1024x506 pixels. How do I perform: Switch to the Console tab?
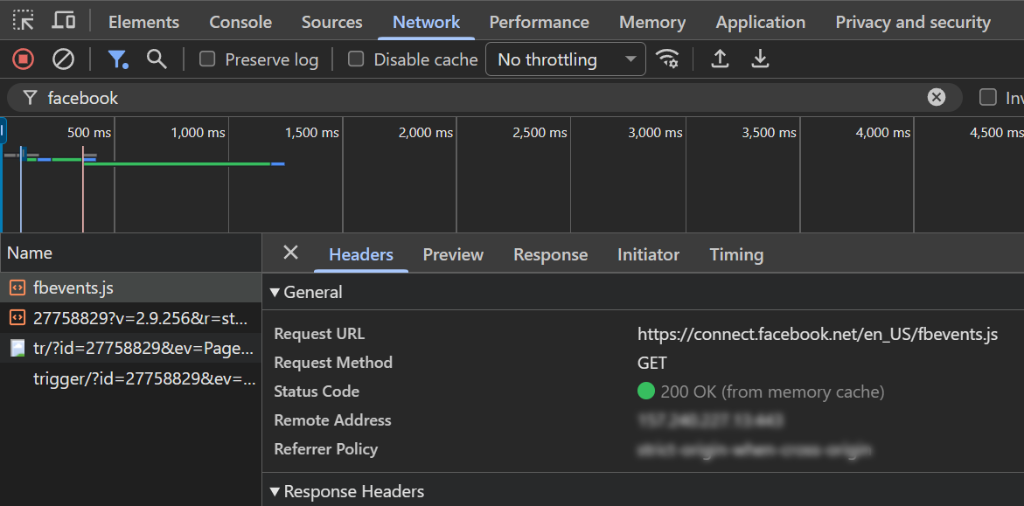pyautogui.click(x=240, y=22)
